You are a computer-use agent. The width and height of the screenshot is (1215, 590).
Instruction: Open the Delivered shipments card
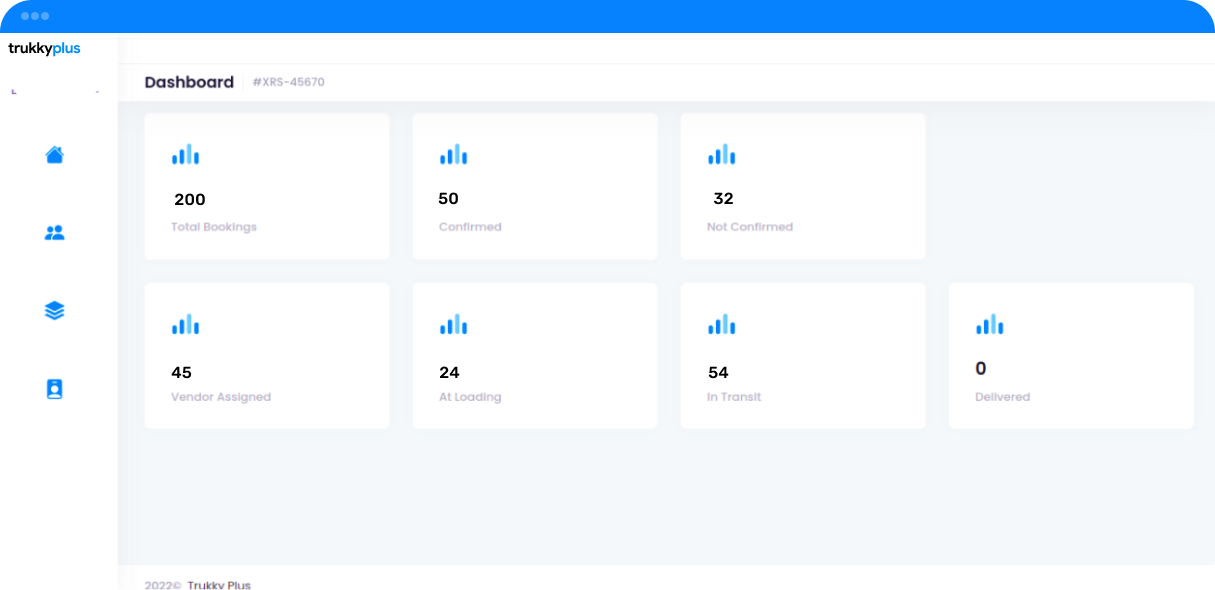pyautogui.click(x=1070, y=355)
